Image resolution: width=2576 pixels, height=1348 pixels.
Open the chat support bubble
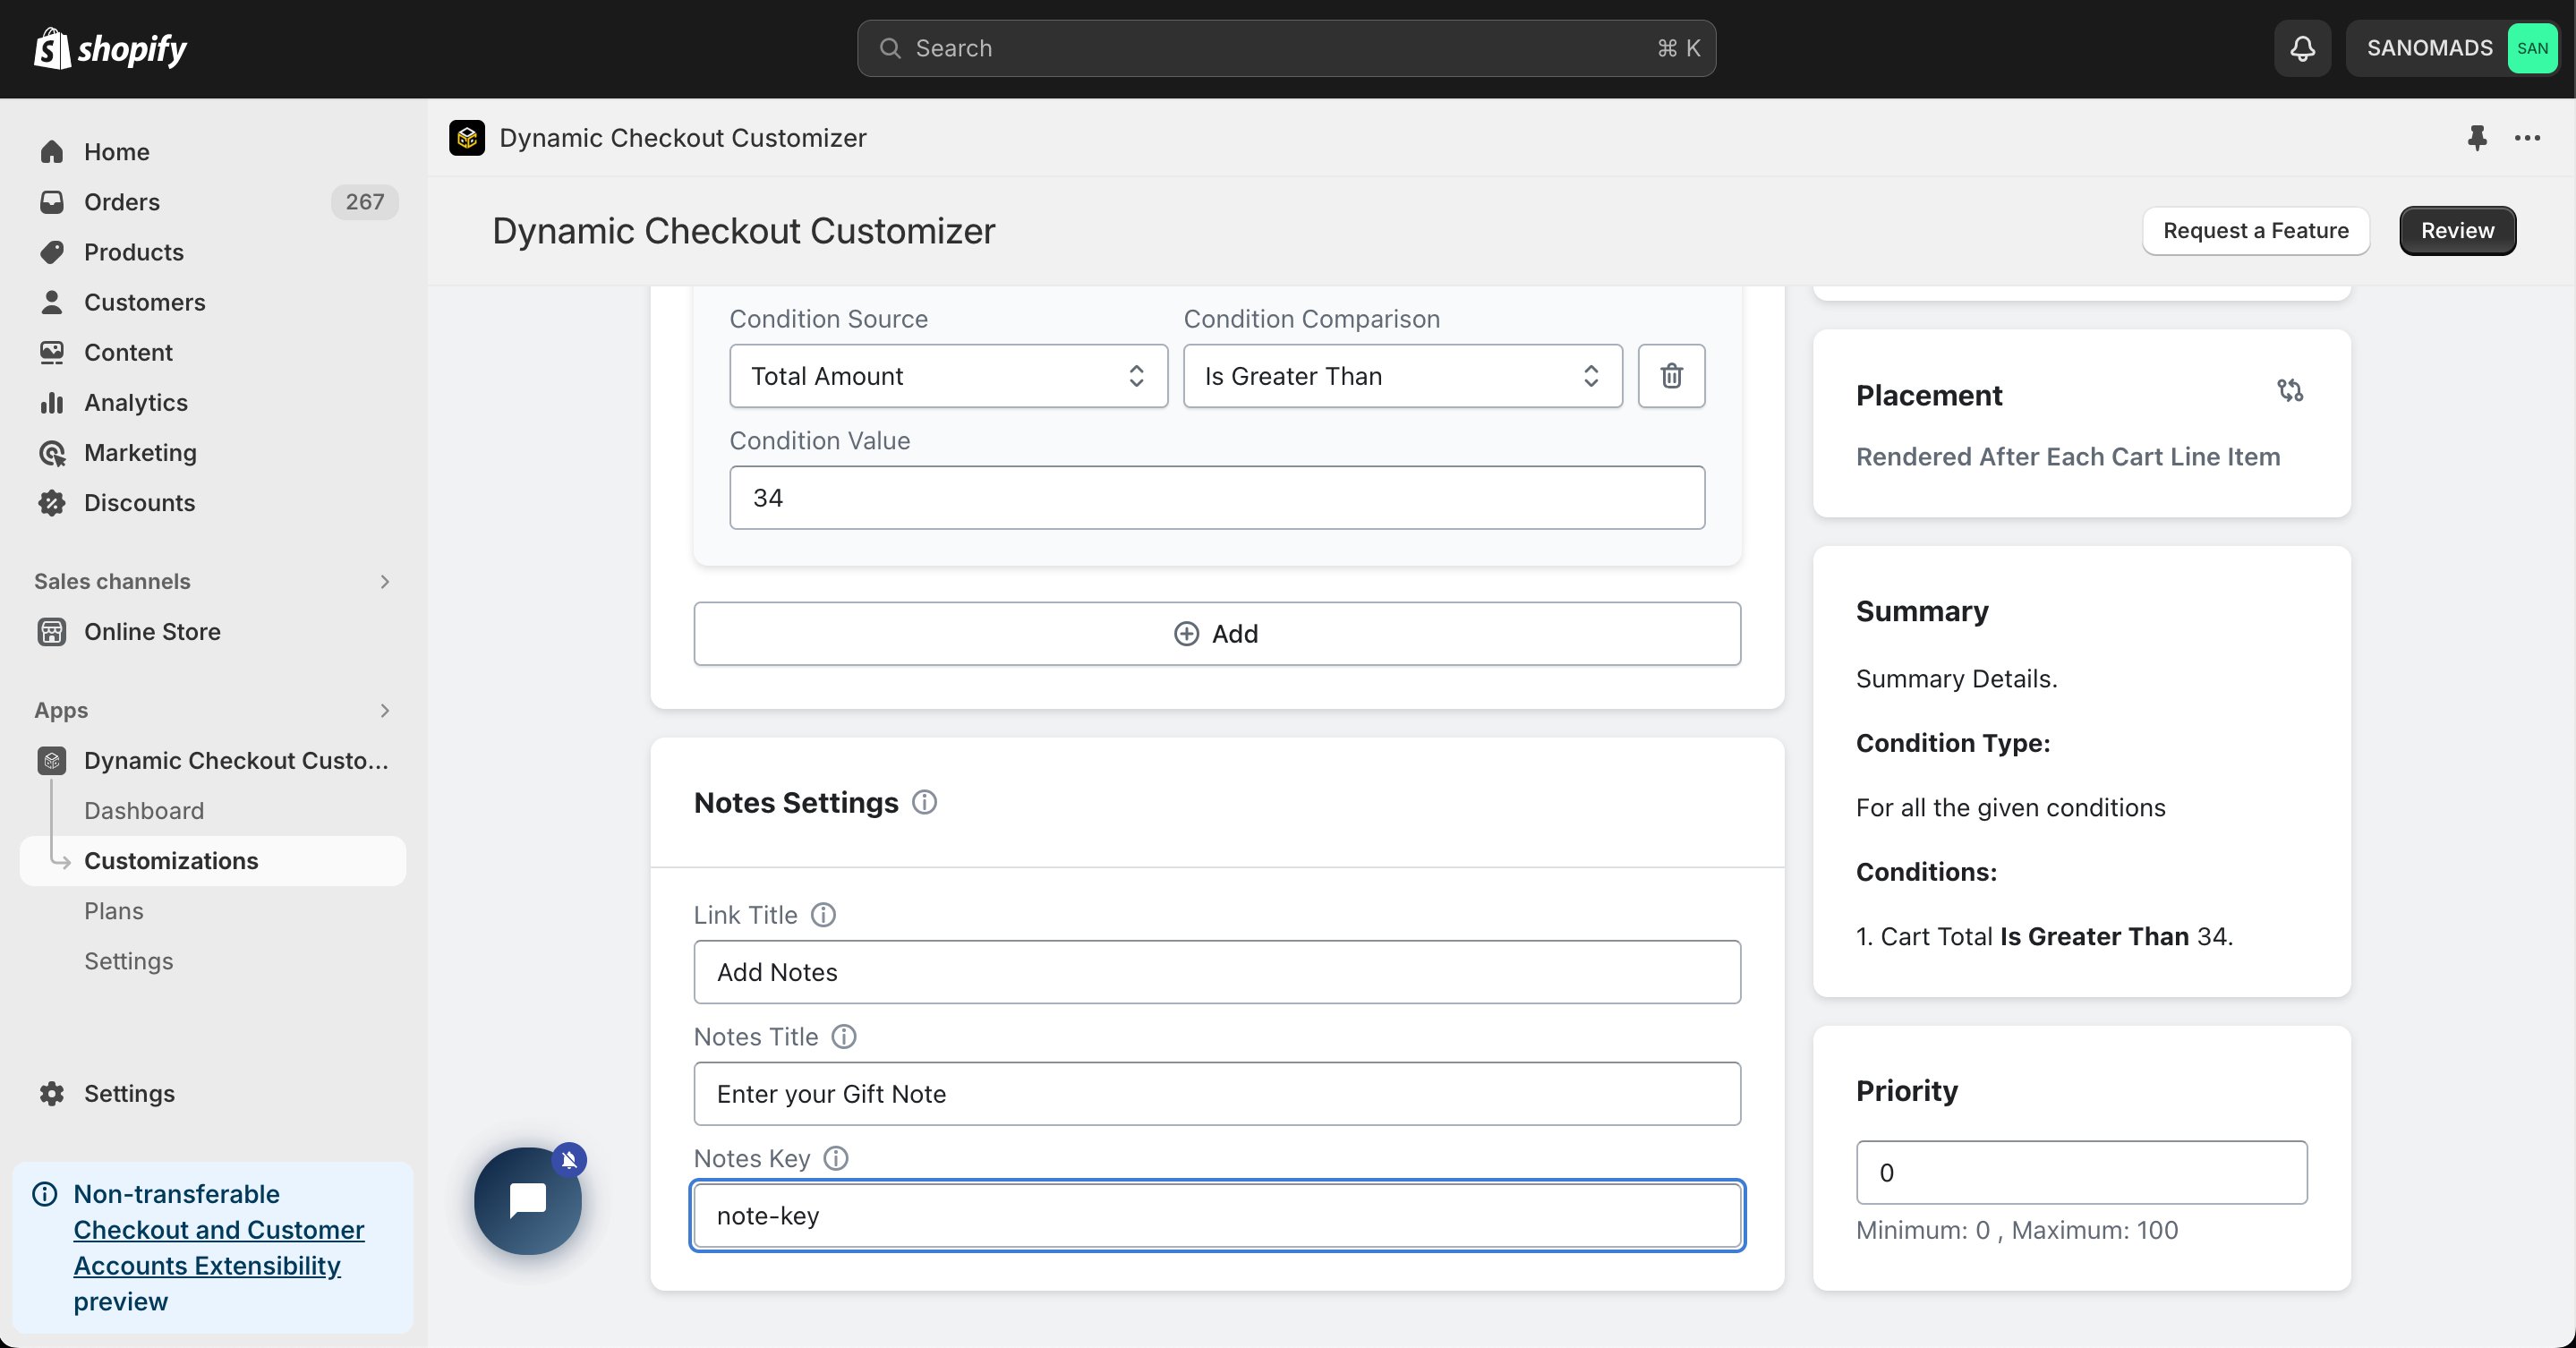click(x=528, y=1200)
